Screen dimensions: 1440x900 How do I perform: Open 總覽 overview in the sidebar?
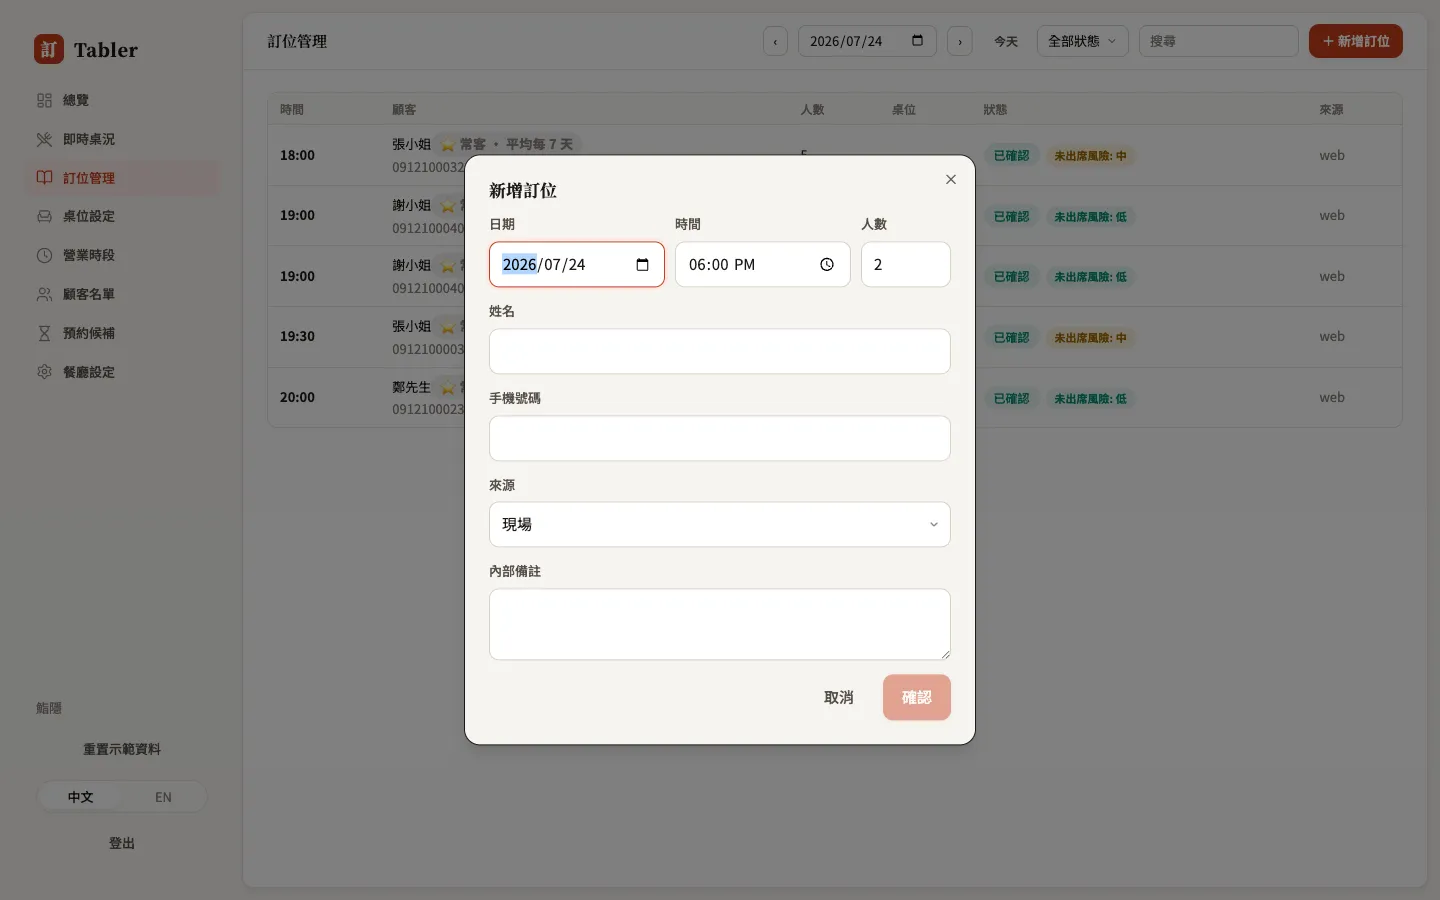click(121, 100)
